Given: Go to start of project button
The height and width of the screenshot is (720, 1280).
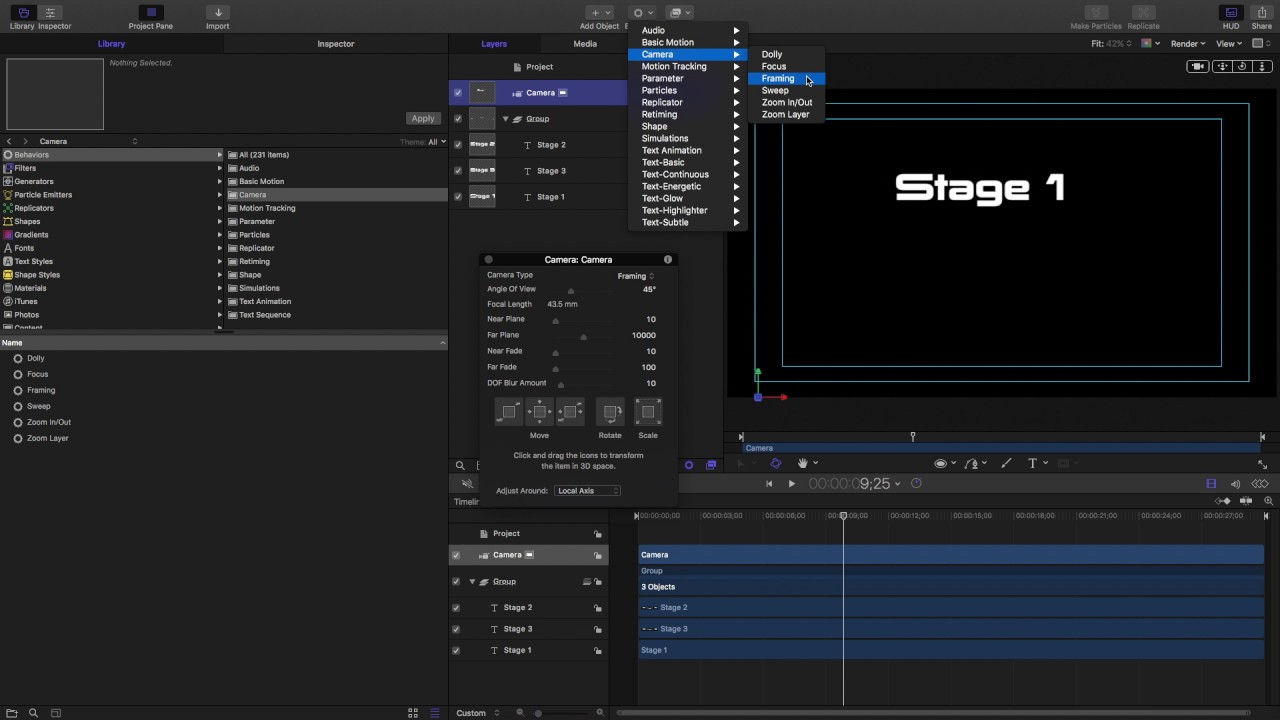Looking at the screenshot, I should click(x=769, y=484).
